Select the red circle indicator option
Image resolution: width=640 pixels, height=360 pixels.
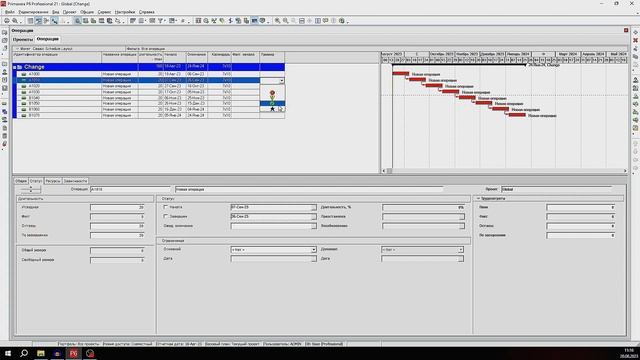(272, 93)
